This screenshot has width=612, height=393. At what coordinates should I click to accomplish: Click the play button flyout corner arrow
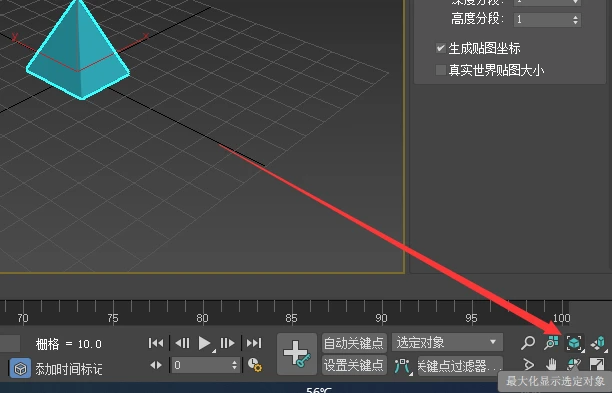click(214, 351)
